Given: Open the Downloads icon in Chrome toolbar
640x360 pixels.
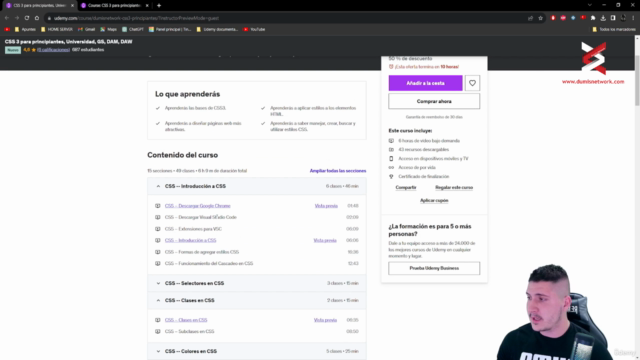Looking at the screenshot, I should click(x=603, y=18).
